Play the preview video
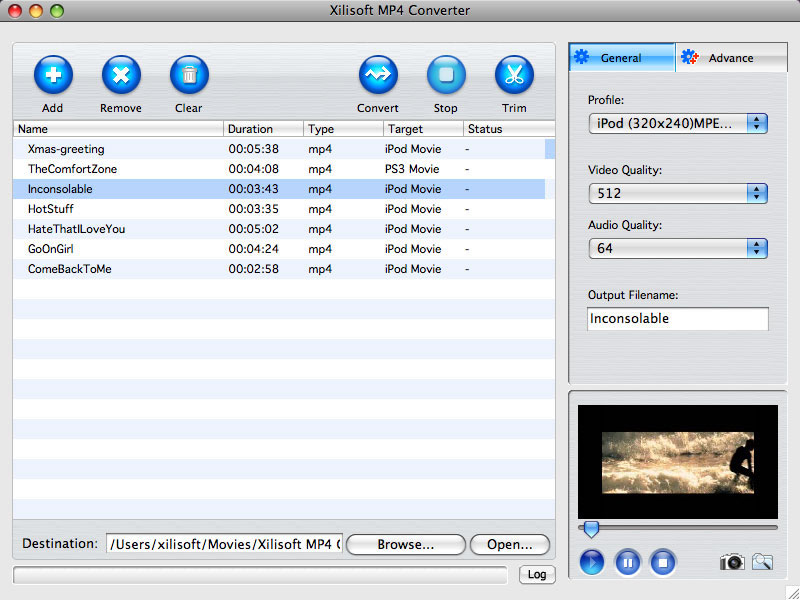 592,563
